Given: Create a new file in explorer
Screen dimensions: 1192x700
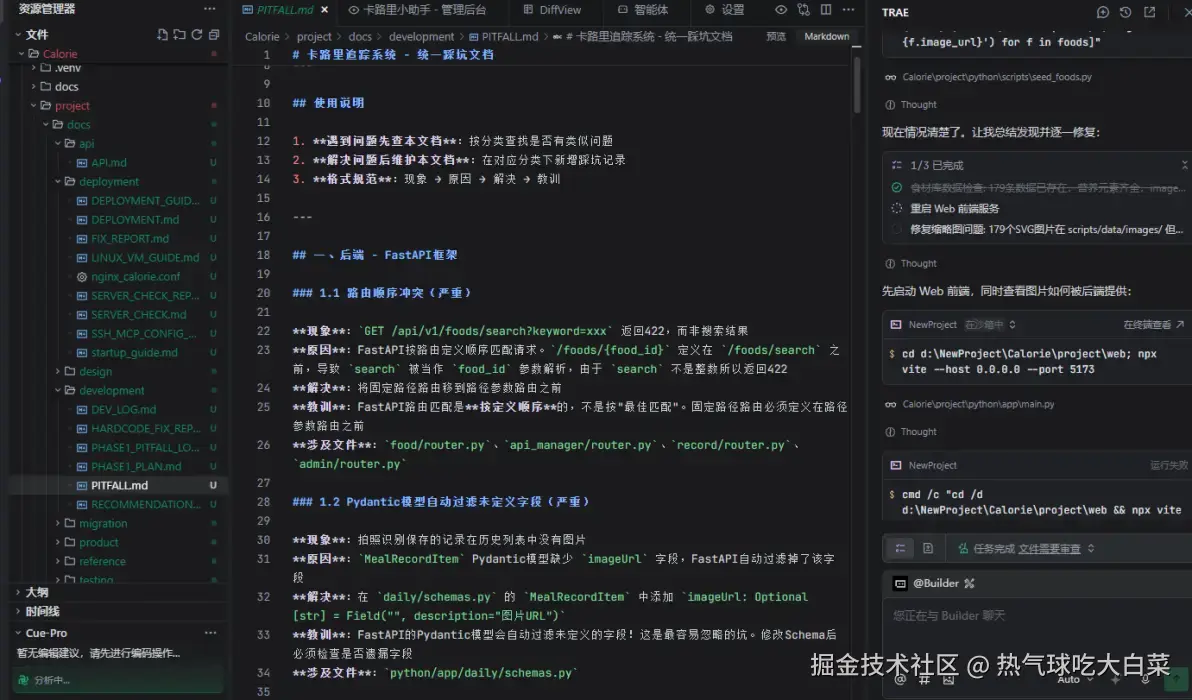Looking at the screenshot, I should coord(162,34).
